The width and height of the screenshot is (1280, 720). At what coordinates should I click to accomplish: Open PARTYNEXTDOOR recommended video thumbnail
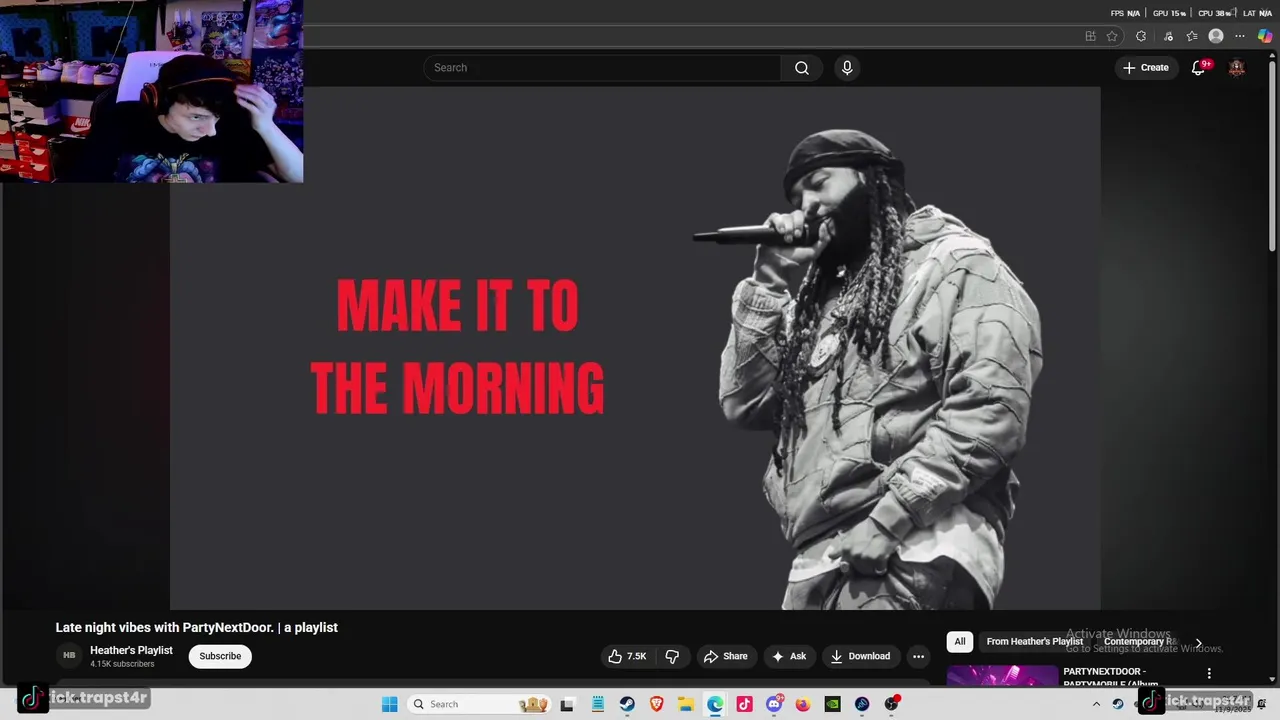1002,677
